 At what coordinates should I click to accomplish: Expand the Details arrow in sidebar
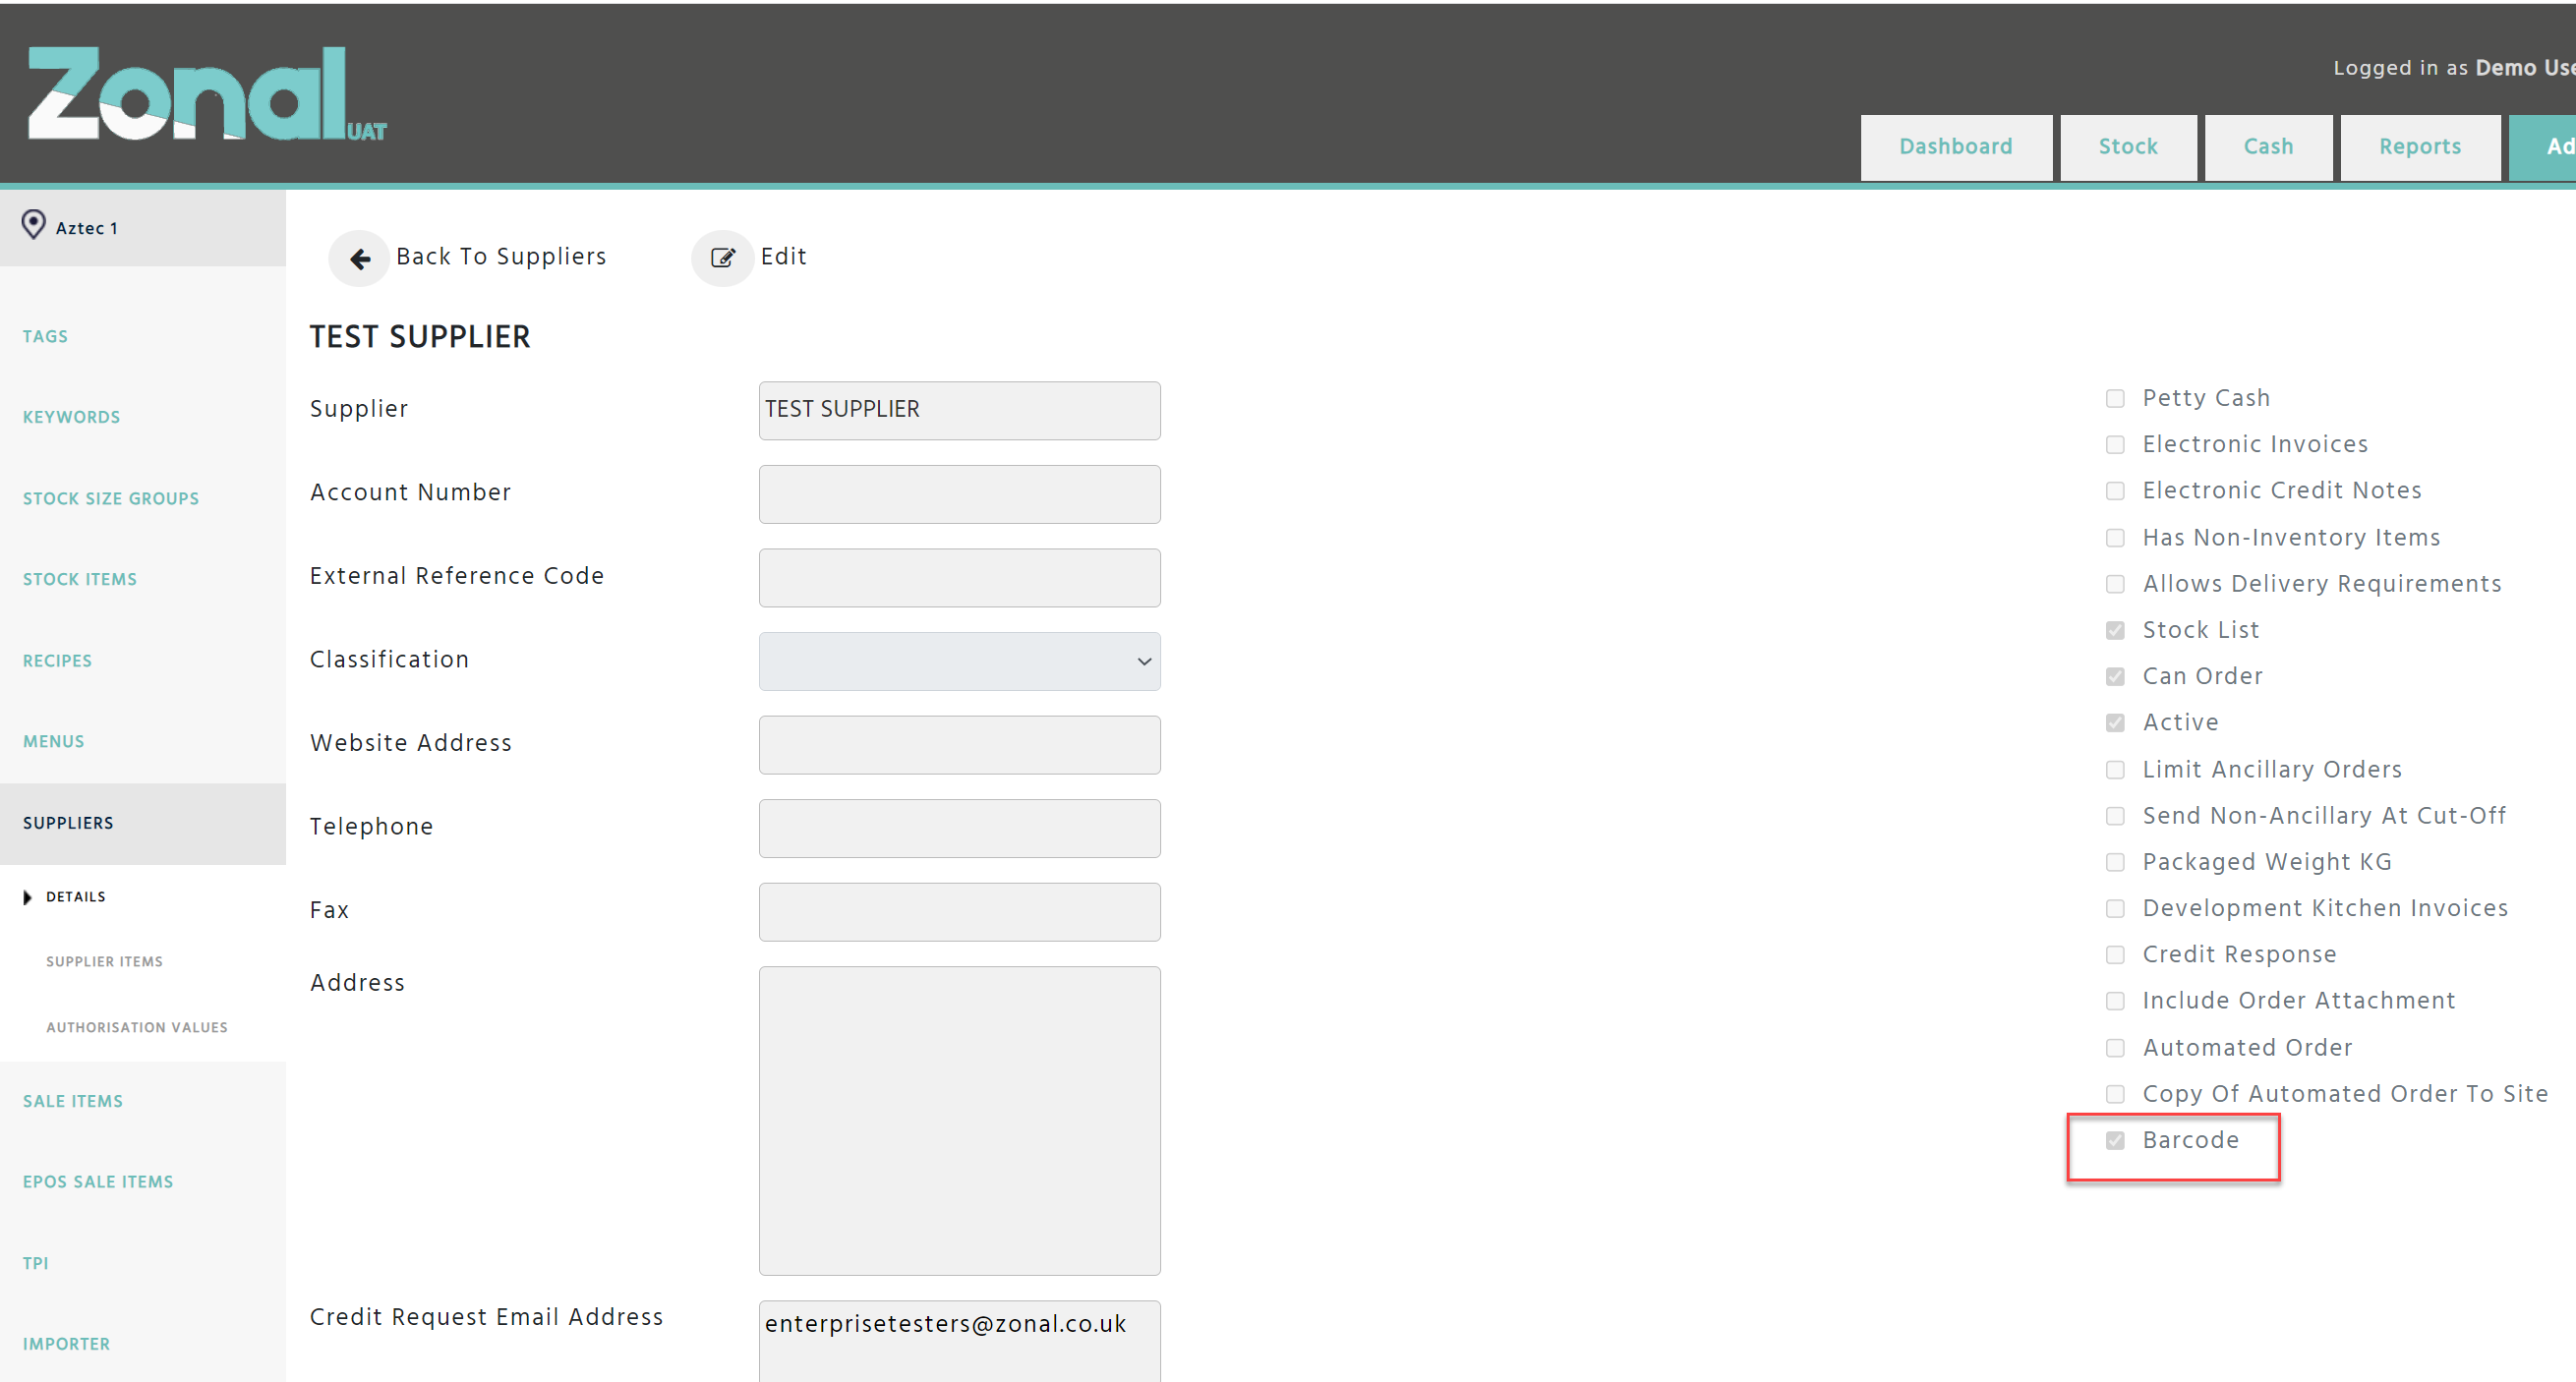(27, 897)
